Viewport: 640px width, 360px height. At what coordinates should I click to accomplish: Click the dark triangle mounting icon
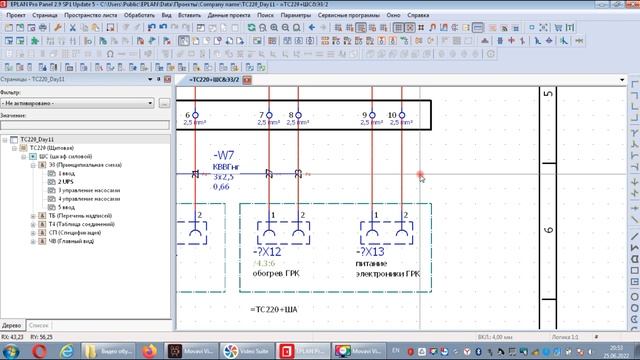(484, 41)
